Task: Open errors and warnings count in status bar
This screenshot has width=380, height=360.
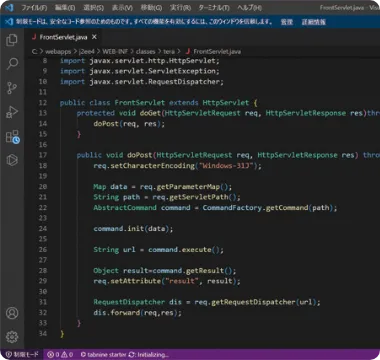Action: click(x=60, y=355)
